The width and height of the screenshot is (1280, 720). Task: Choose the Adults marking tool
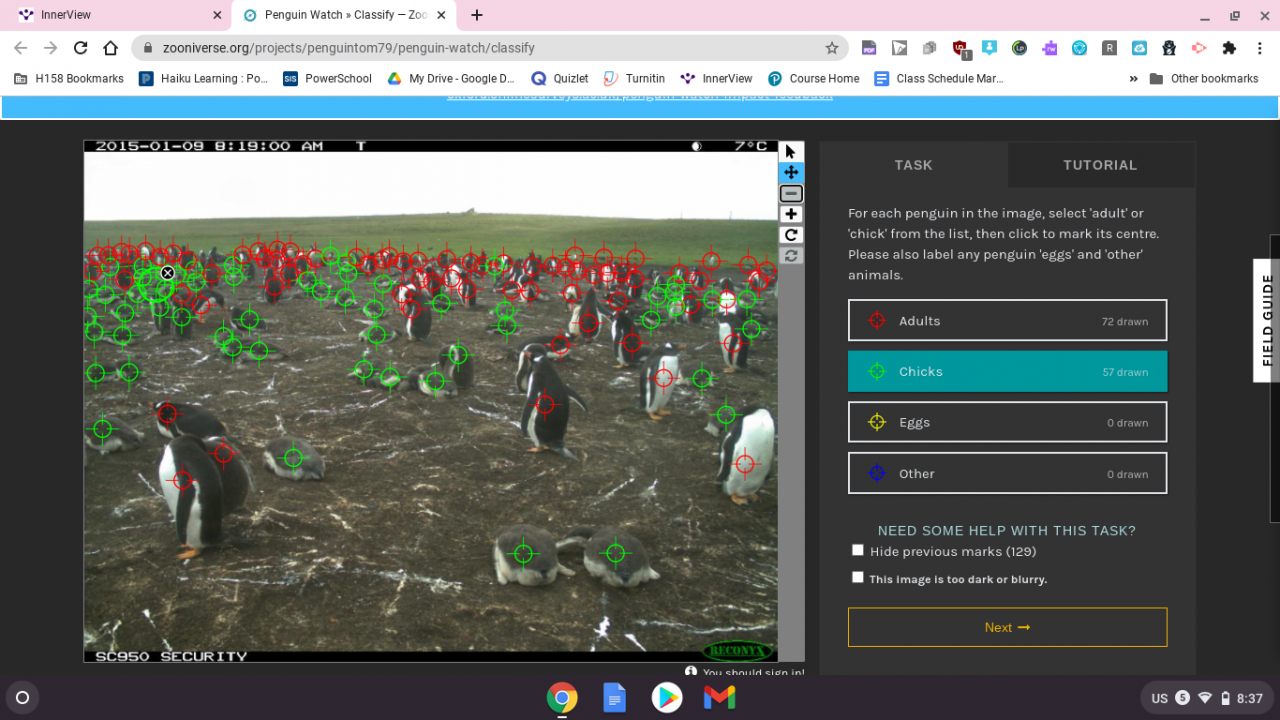(x=1007, y=321)
